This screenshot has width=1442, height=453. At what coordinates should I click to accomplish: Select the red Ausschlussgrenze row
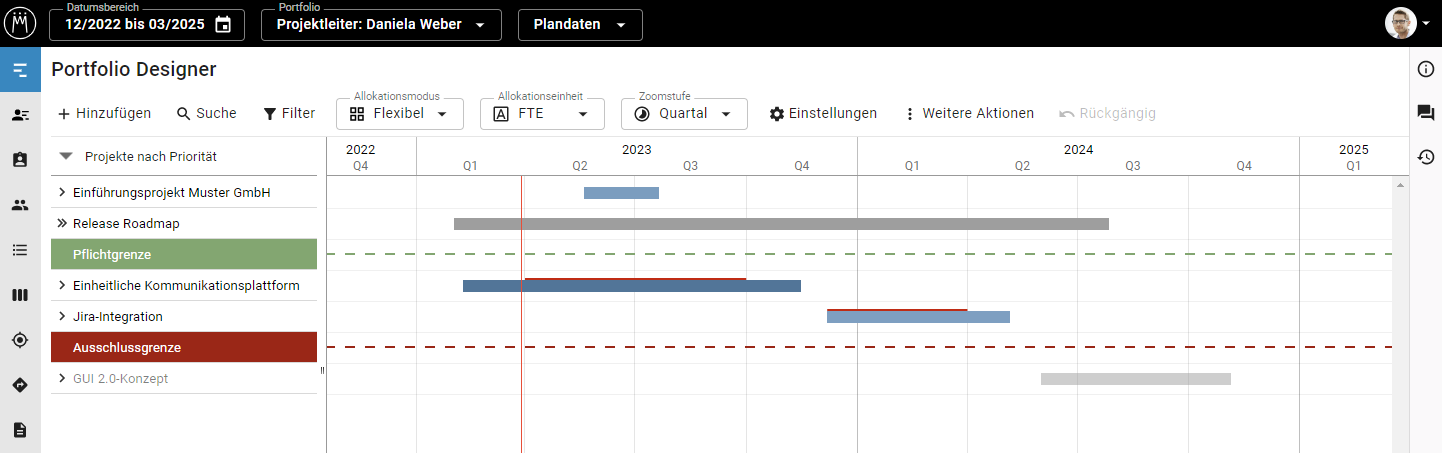click(184, 347)
